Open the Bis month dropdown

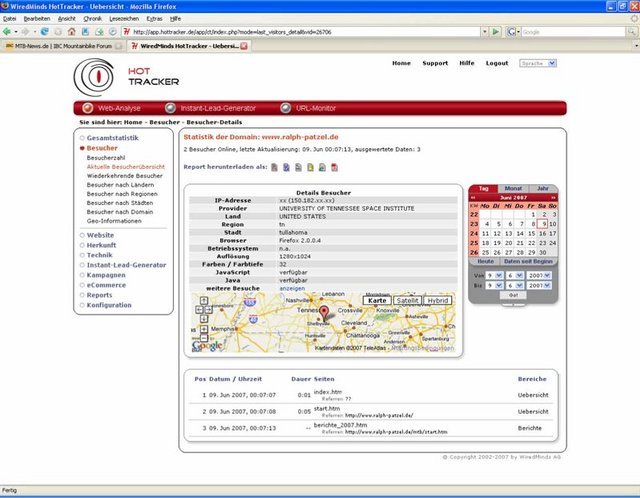(x=514, y=285)
